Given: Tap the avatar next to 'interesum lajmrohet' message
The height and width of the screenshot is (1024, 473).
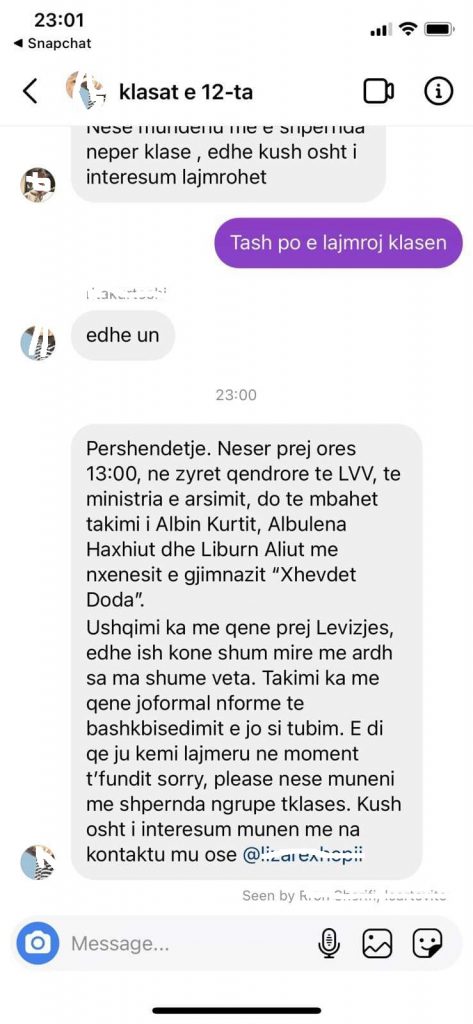Looking at the screenshot, I should 38,185.
